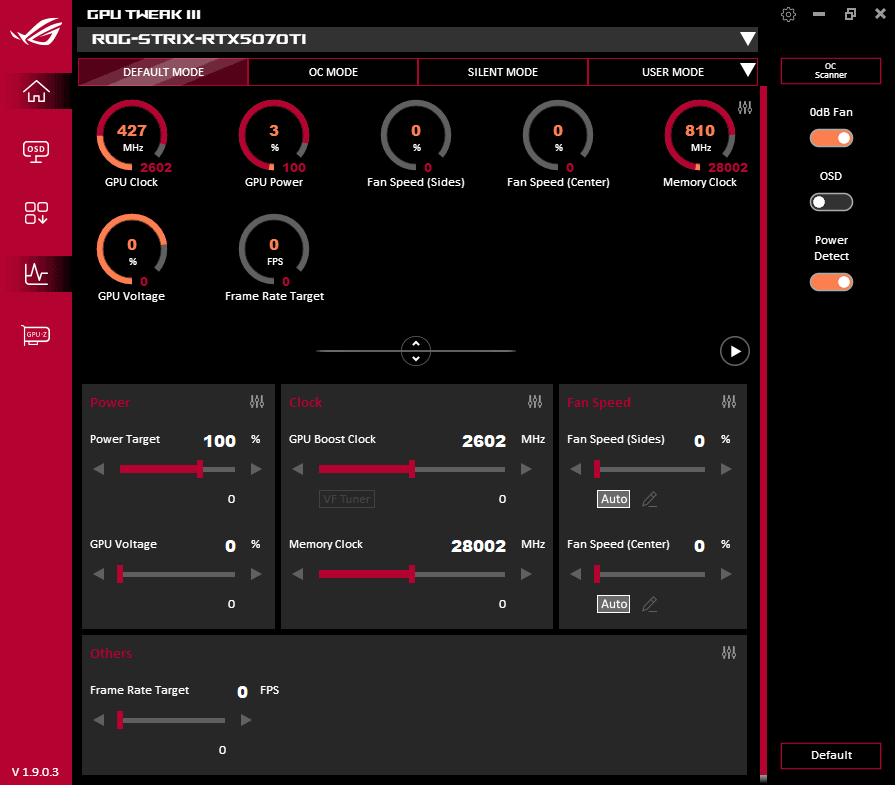The height and width of the screenshot is (785, 895).
Task: Select the Silent Mode tab
Action: pos(503,72)
